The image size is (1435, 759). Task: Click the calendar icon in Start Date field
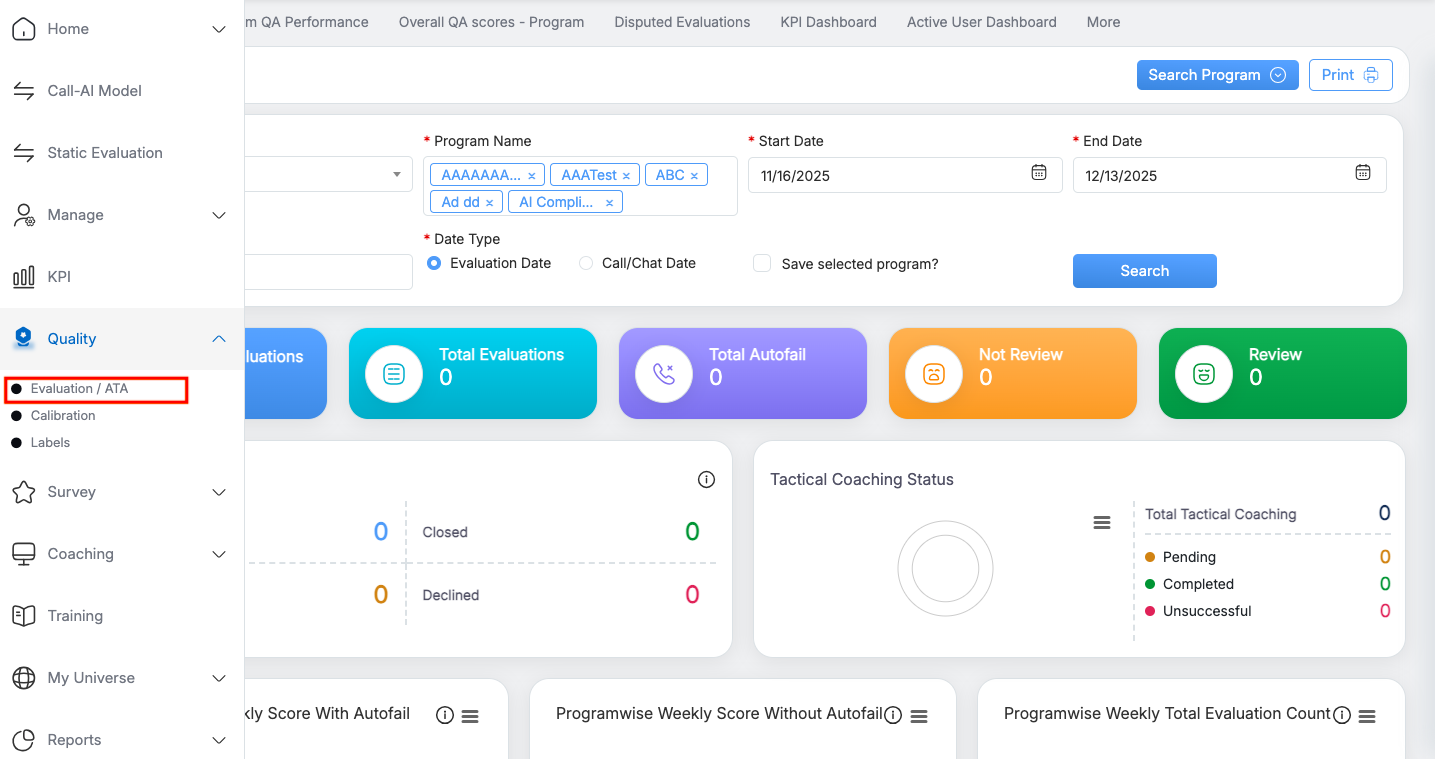[x=1039, y=173]
